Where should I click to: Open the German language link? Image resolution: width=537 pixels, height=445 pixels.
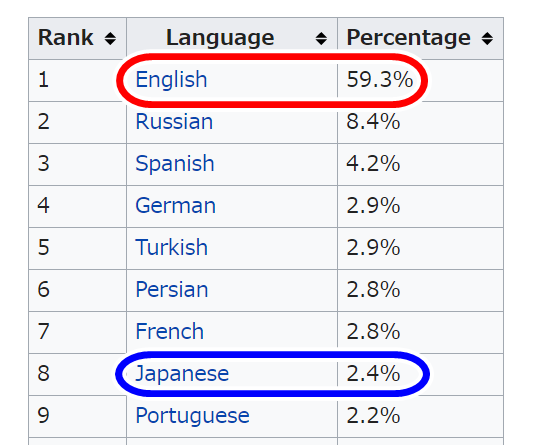(x=175, y=206)
